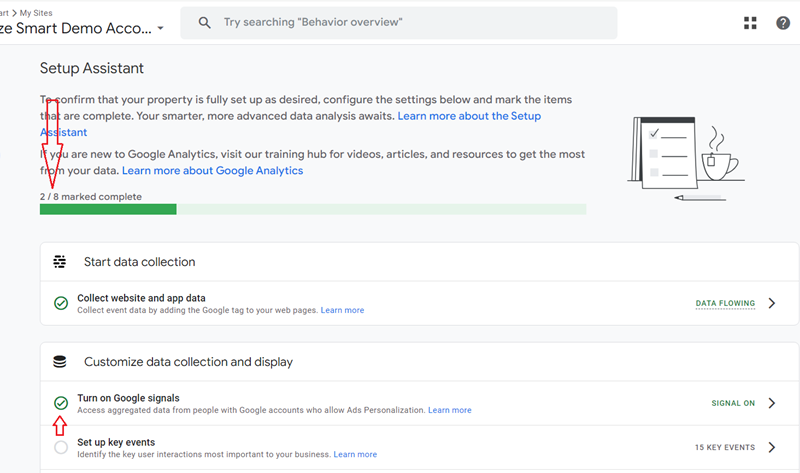The height and width of the screenshot is (473, 800).
Task: Click the green setup progress bar
Action: [313, 209]
